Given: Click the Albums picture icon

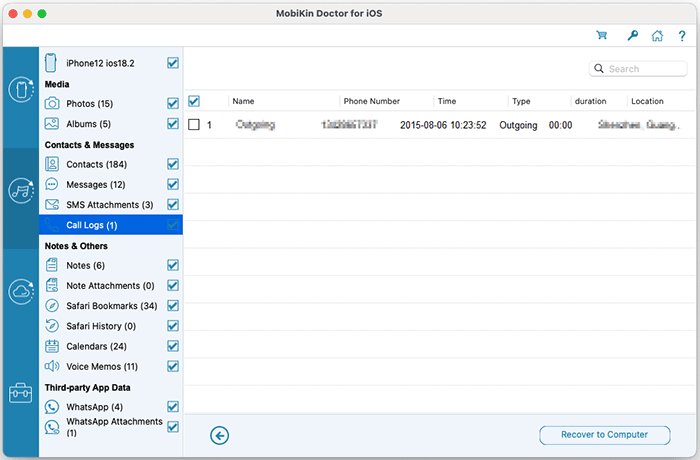Looking at the screenshot, I should click(52, 124).
